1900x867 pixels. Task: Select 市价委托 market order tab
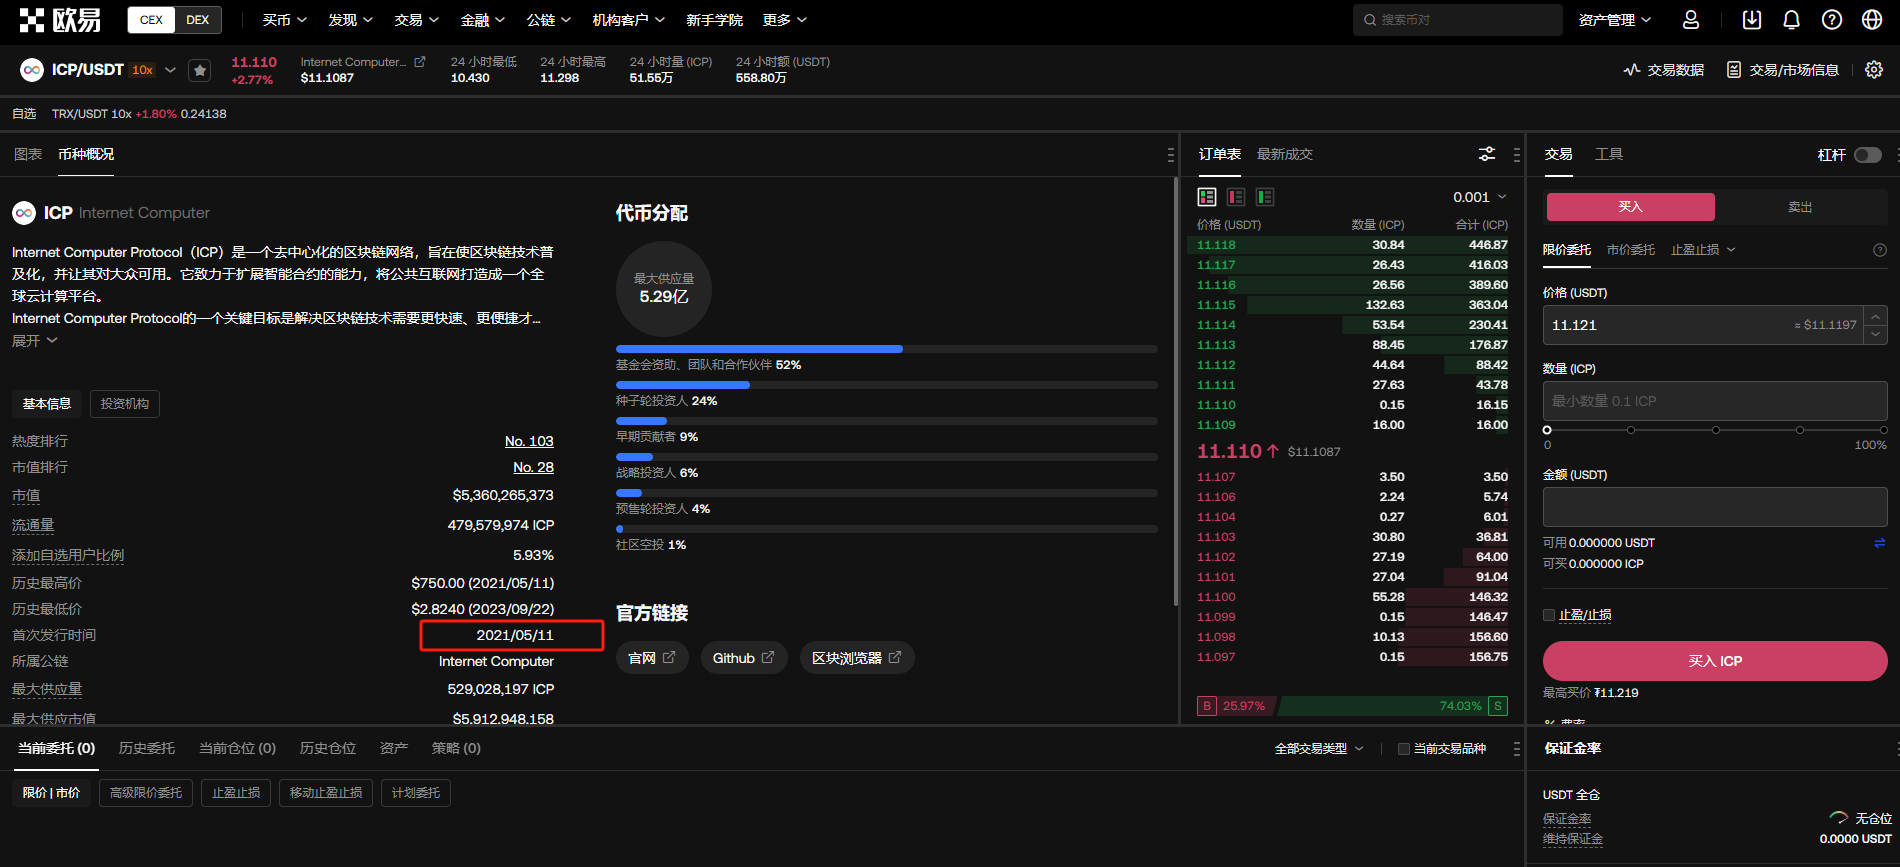tap(1631, 250)
